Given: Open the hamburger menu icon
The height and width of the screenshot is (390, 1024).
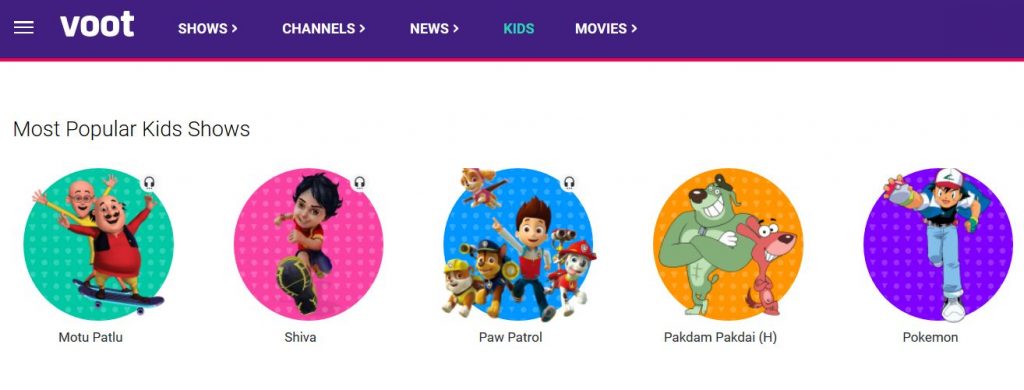Looking at the screenshot, I should click(24, 28).
